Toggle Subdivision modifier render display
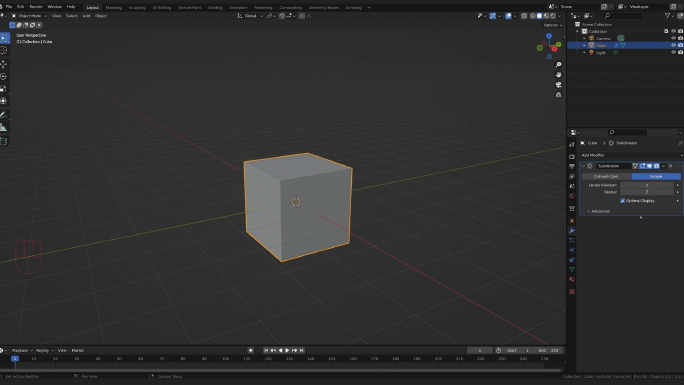 [x=656, y=166]
